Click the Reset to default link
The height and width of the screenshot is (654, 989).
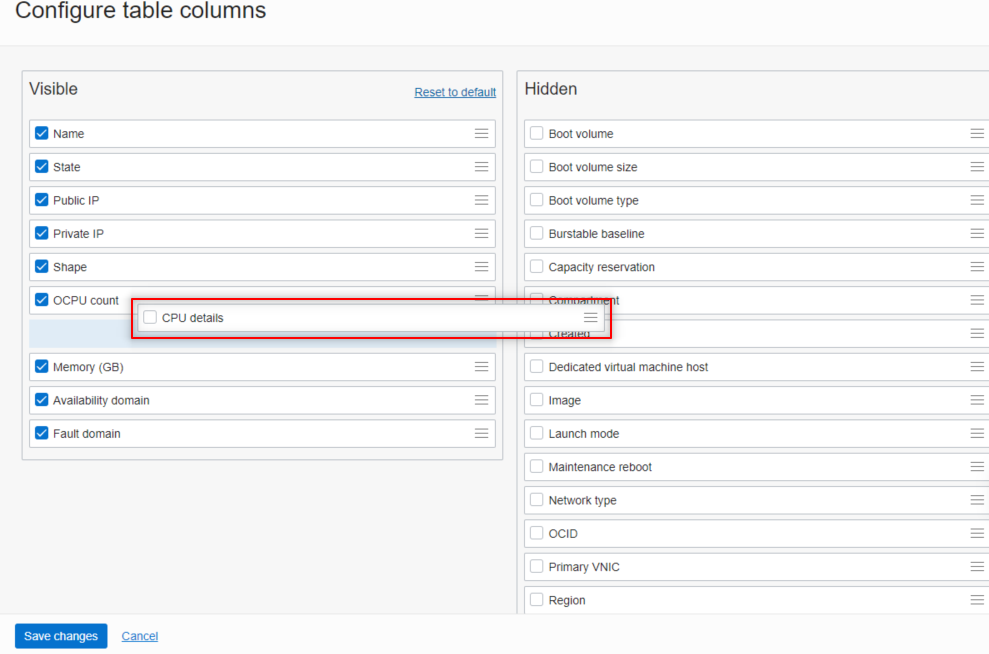[455, 92]
